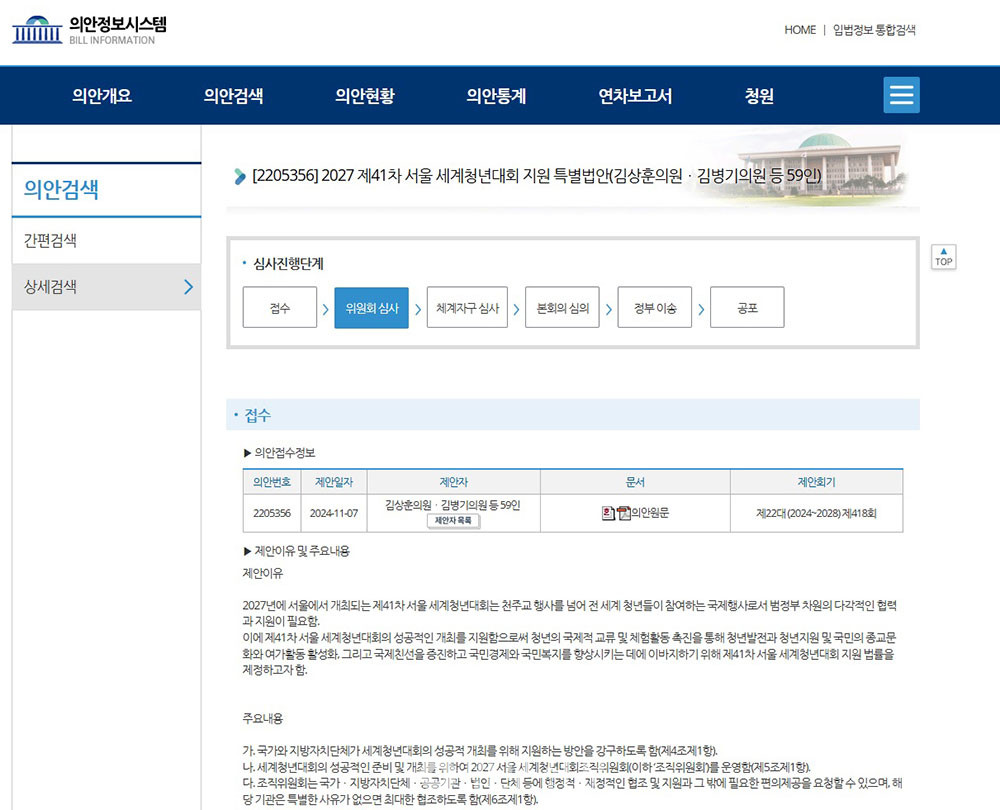Go to HOME via the top link
Image resolution: width=1000 pixels, height=810 pixels.
(x=799, y=30)
